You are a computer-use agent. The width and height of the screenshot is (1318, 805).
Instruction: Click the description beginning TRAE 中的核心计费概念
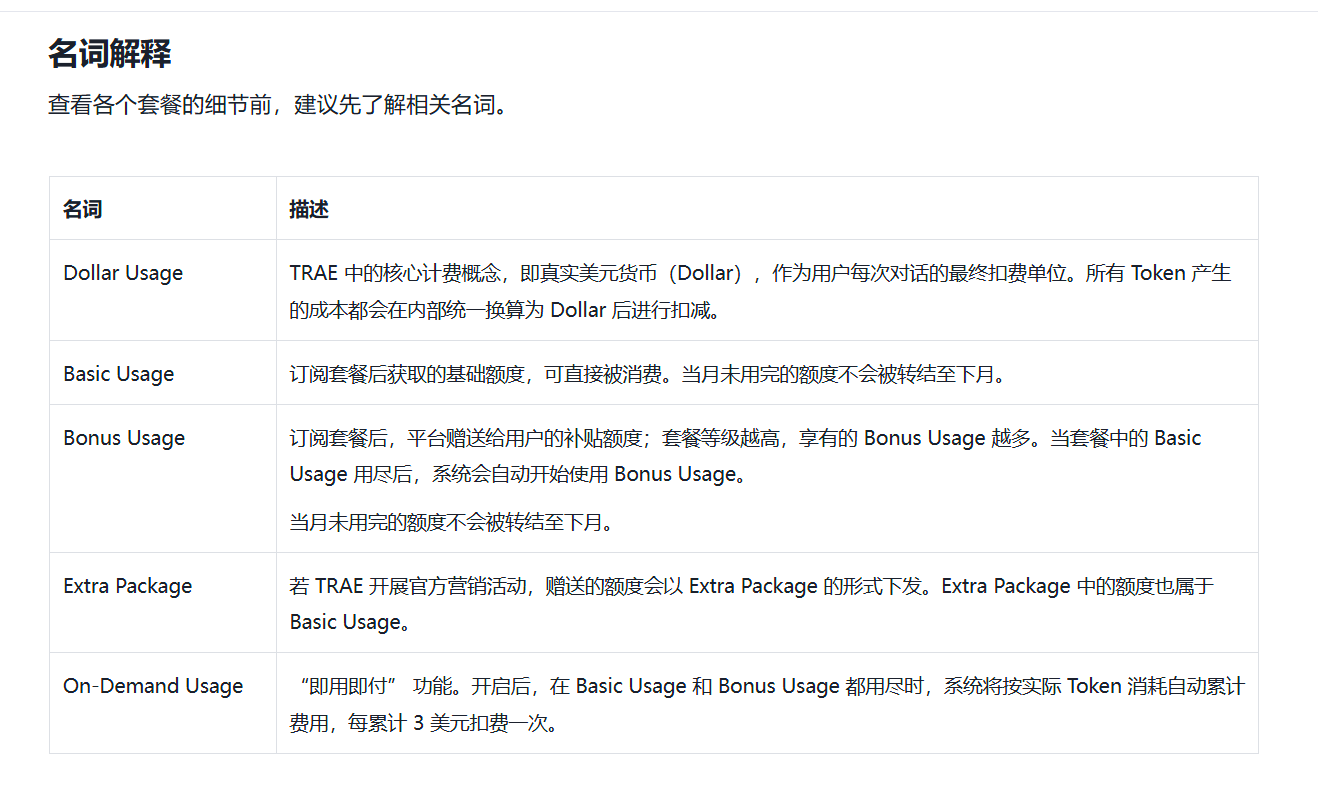tap(760, 291)
